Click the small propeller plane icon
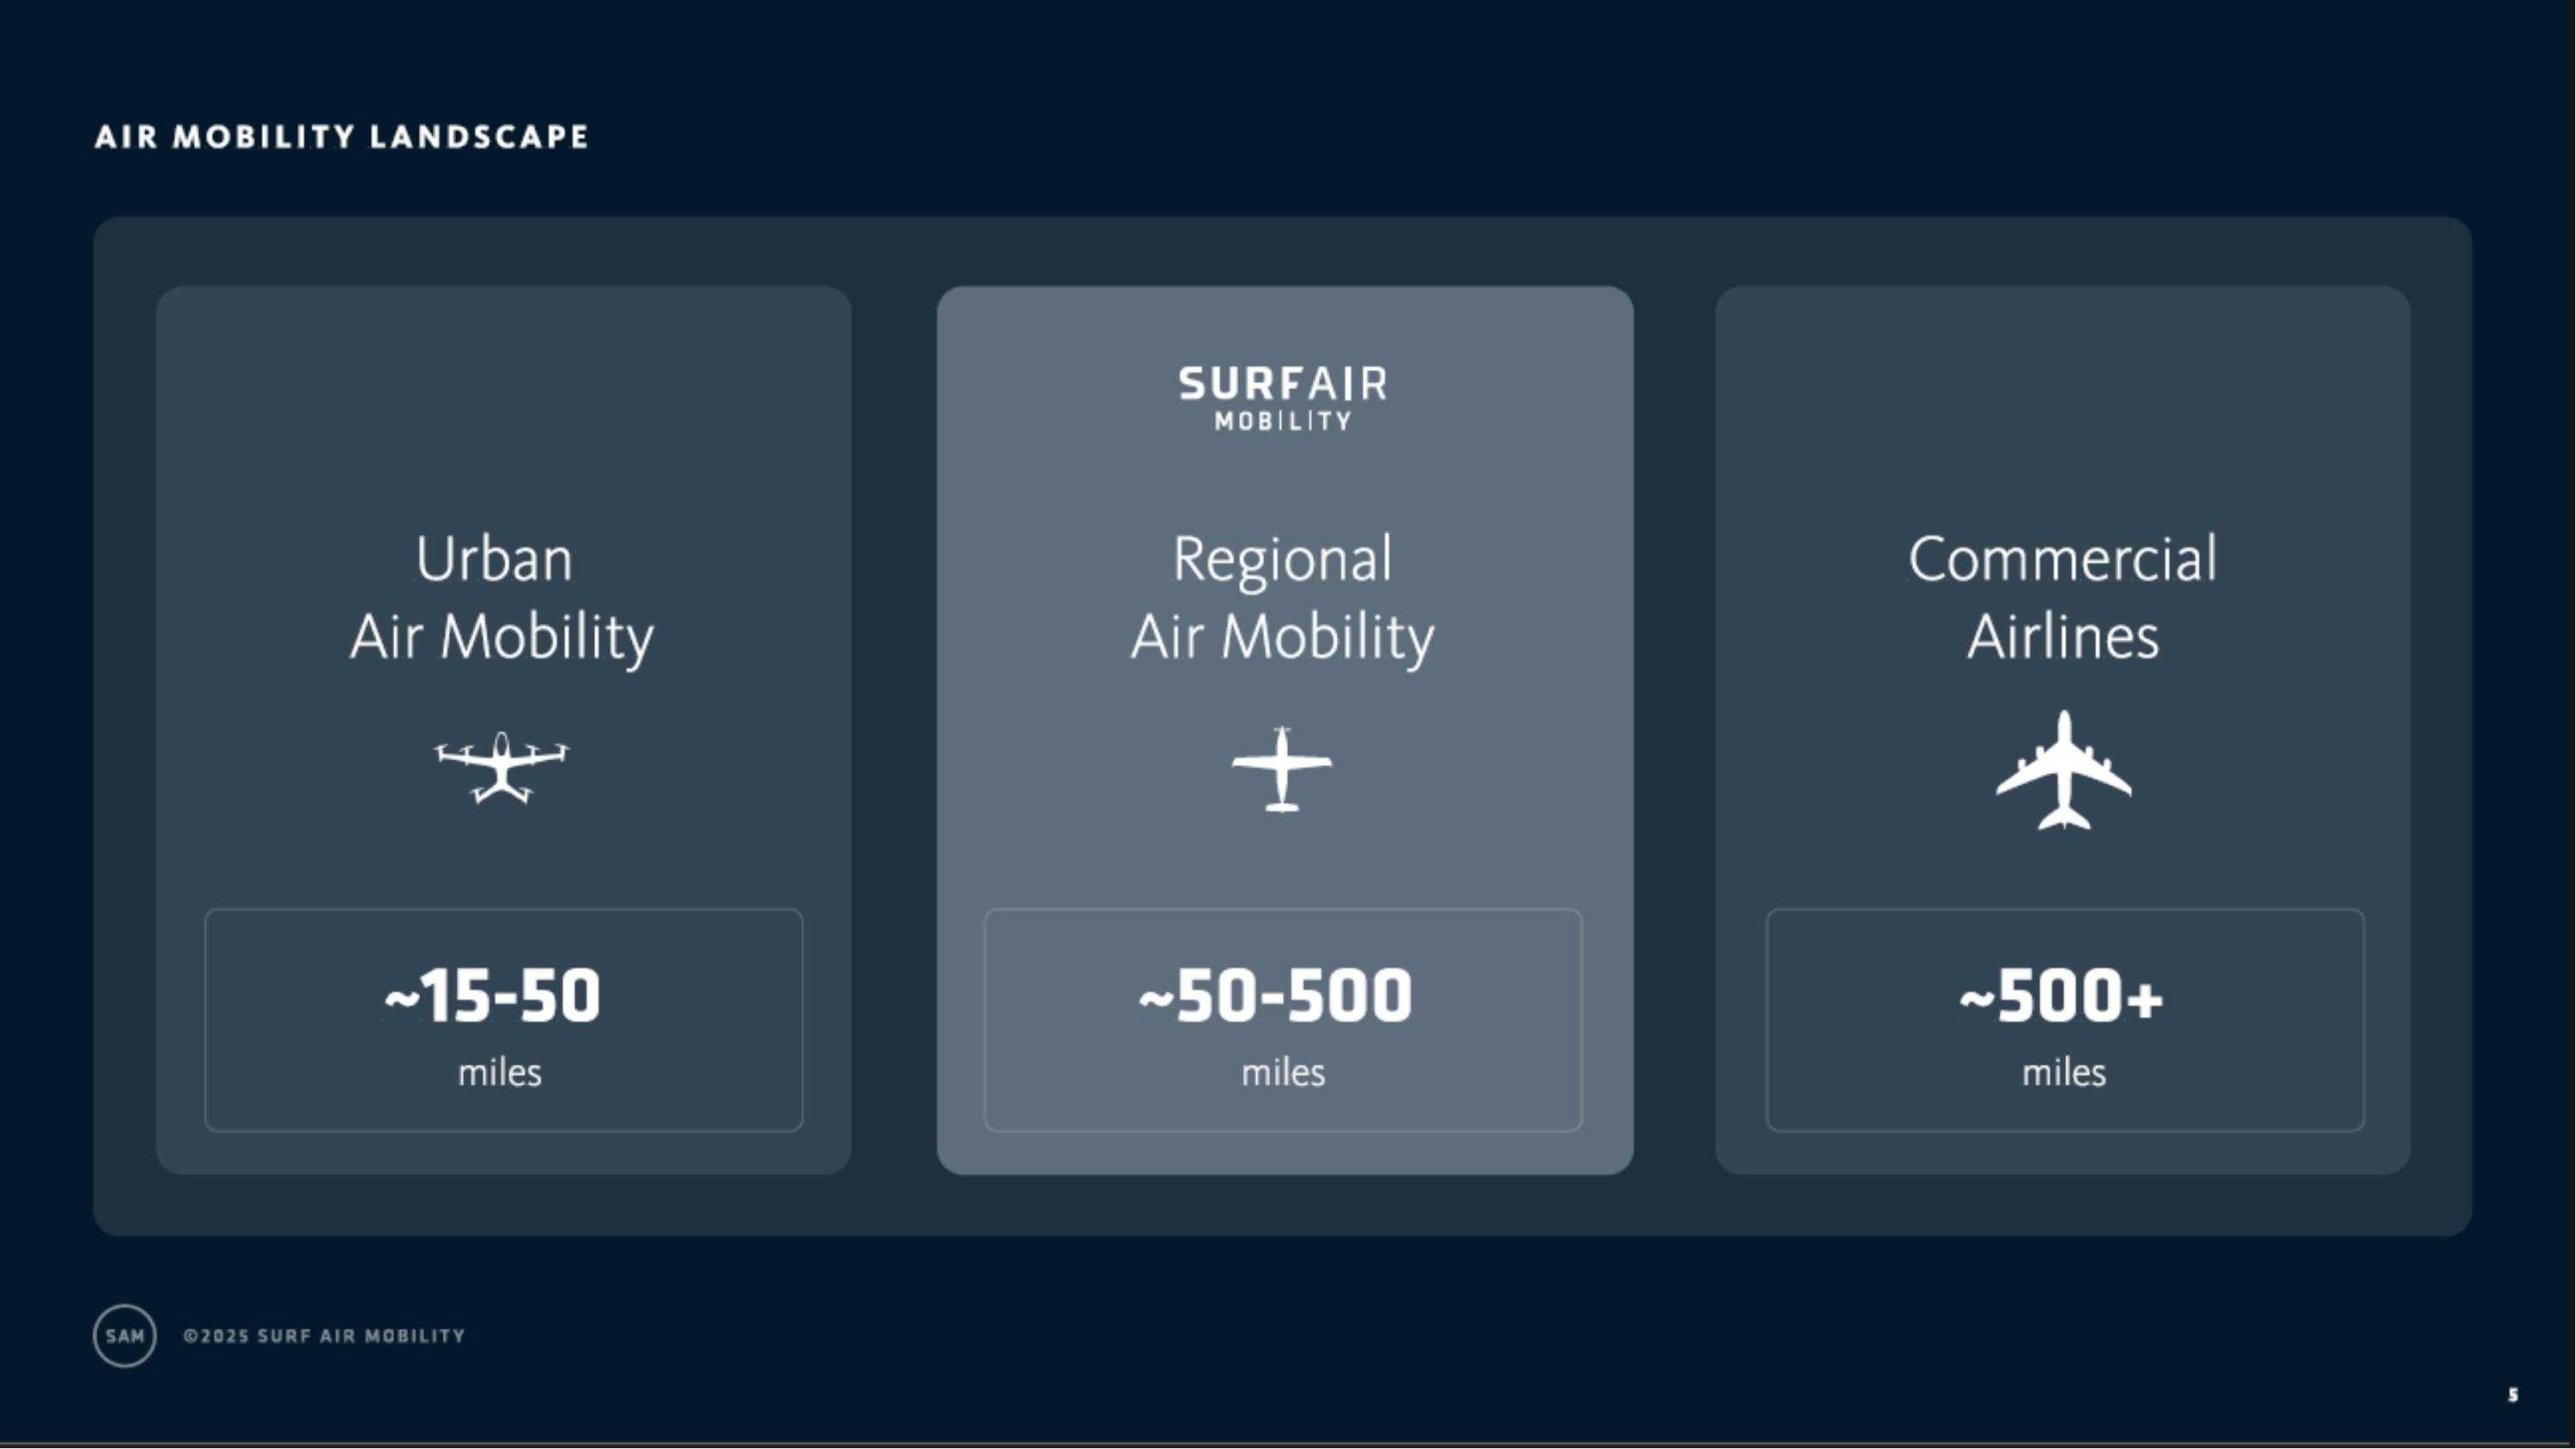This screenshot has width=2576, height=1449. [1281, 769]
